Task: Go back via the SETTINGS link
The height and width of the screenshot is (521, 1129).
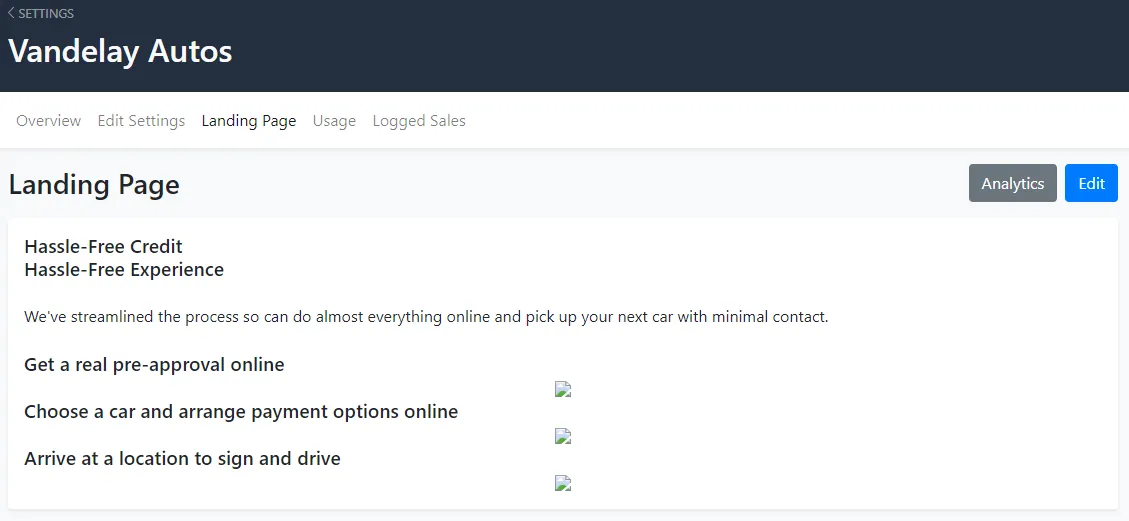Action: coord(46,14)
